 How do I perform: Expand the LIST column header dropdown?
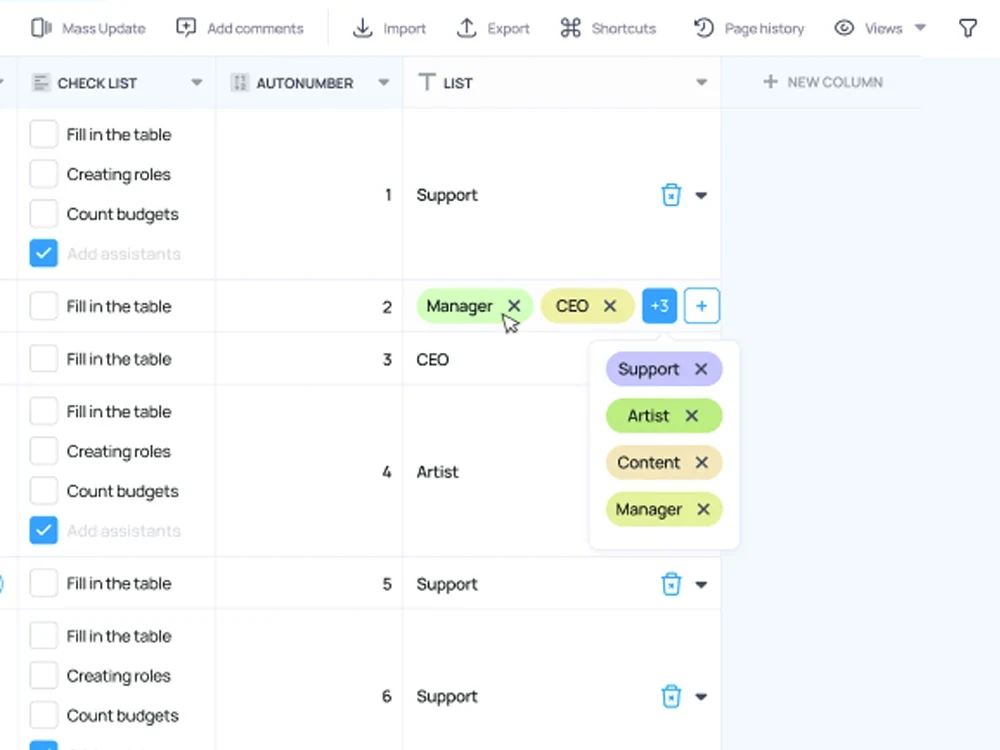pos(701,83)
